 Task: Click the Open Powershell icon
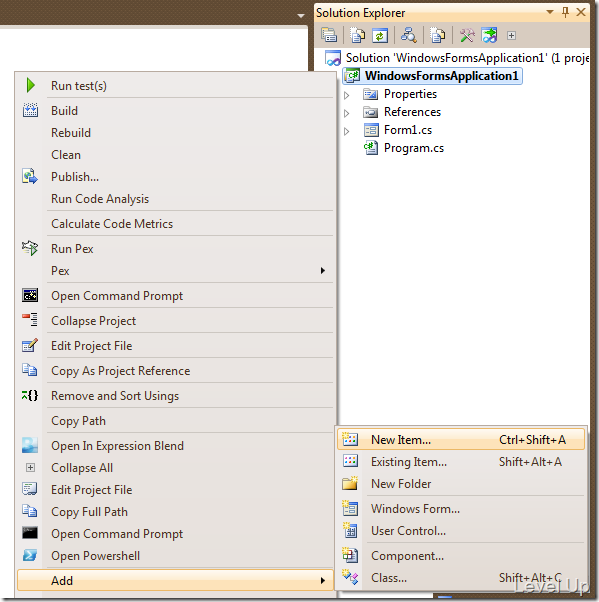(30, 555)
